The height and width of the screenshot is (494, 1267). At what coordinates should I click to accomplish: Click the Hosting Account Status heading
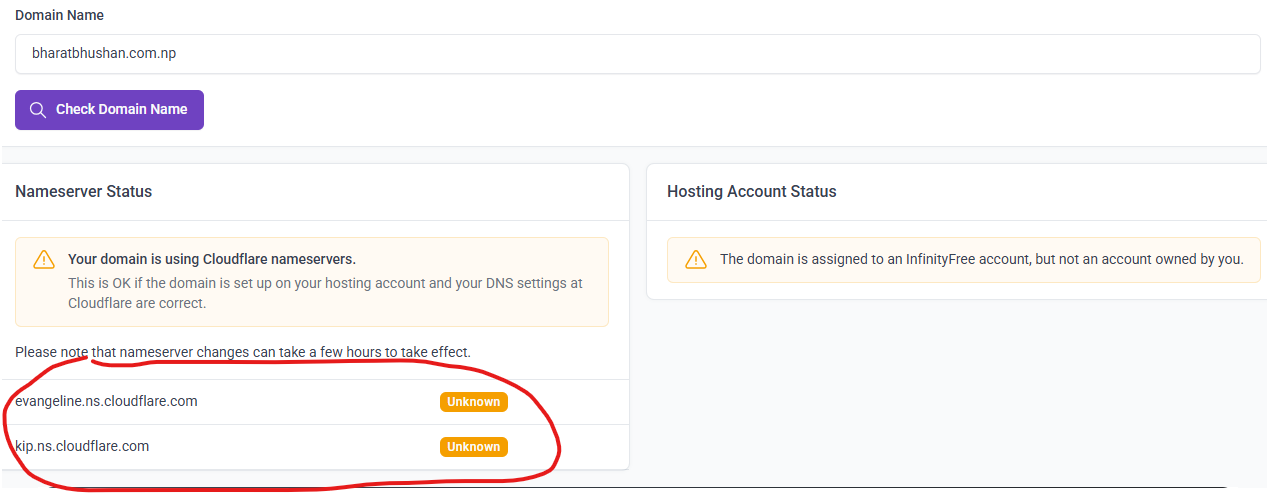[x=751, y=191]
